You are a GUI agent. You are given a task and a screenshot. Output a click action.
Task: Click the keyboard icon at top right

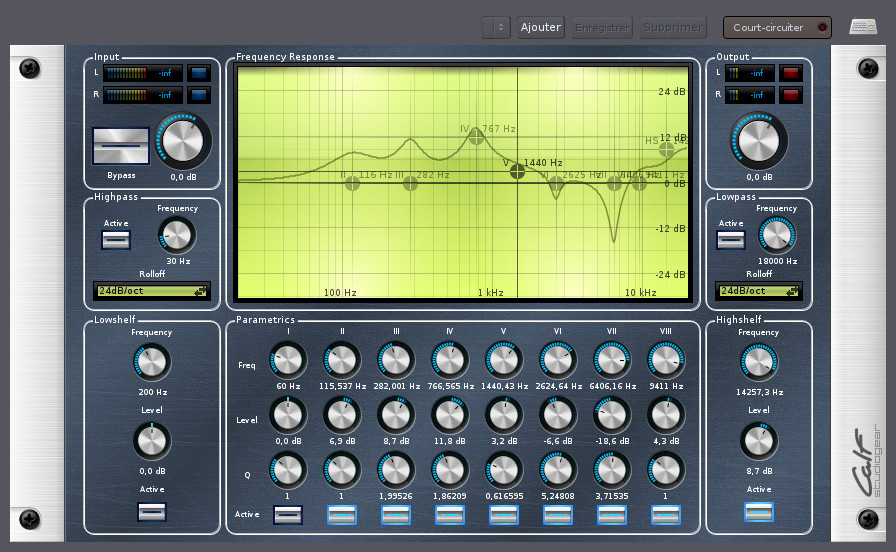tap(863, 27)
